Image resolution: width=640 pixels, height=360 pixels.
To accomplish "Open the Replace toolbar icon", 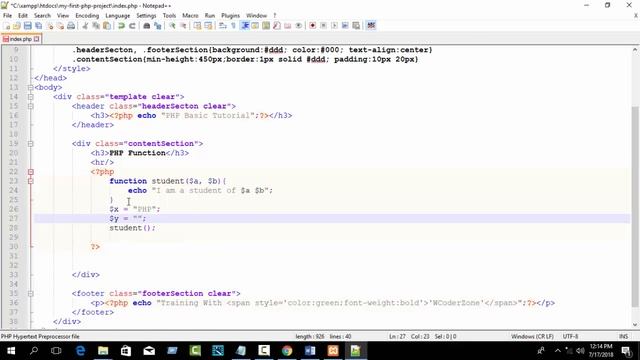I will pos(158,26).
